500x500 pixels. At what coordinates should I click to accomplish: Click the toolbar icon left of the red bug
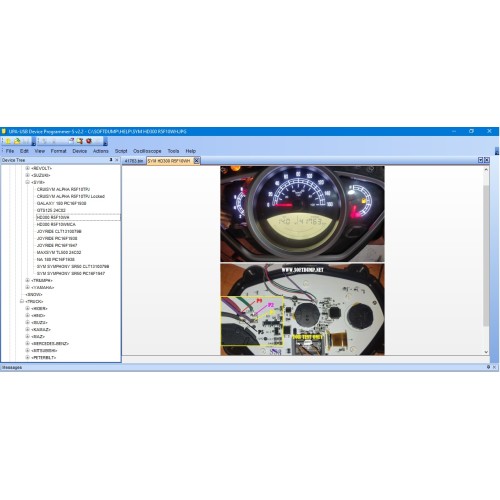(80, 141)
